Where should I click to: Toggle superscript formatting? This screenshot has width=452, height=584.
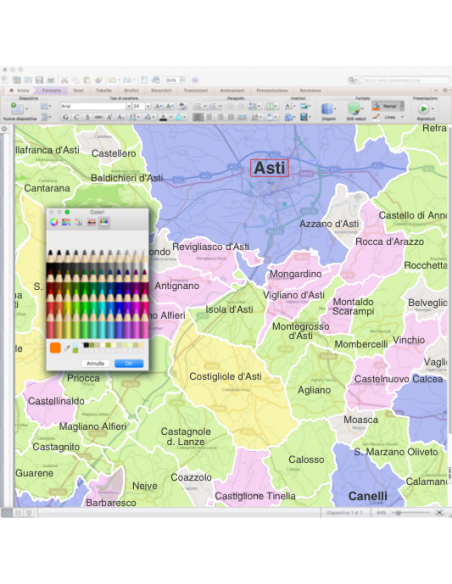pyautogui.click(x=110, y=117)
